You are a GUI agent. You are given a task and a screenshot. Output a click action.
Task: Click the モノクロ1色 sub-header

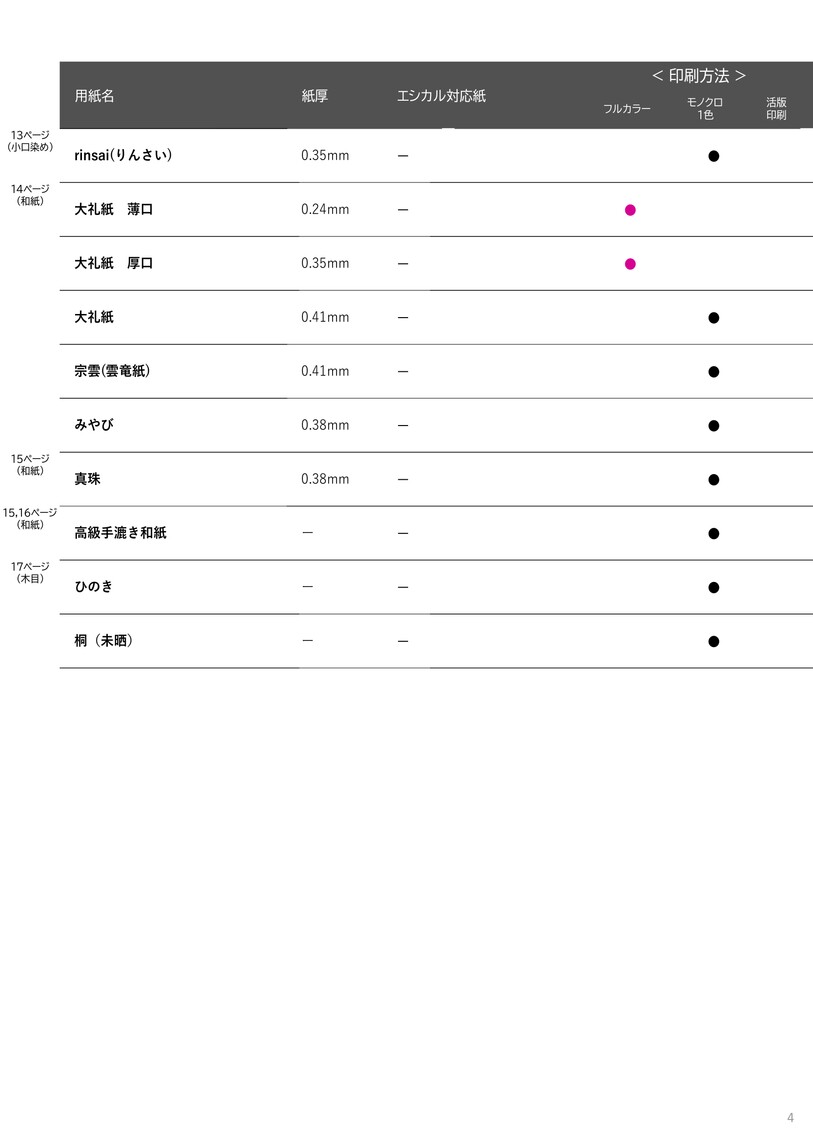705,109
